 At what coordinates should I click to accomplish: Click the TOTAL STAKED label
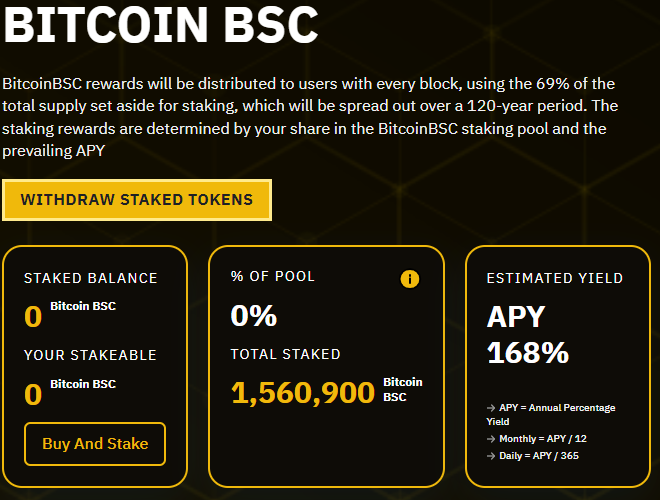pyautogui.click(x=285, y=354)
